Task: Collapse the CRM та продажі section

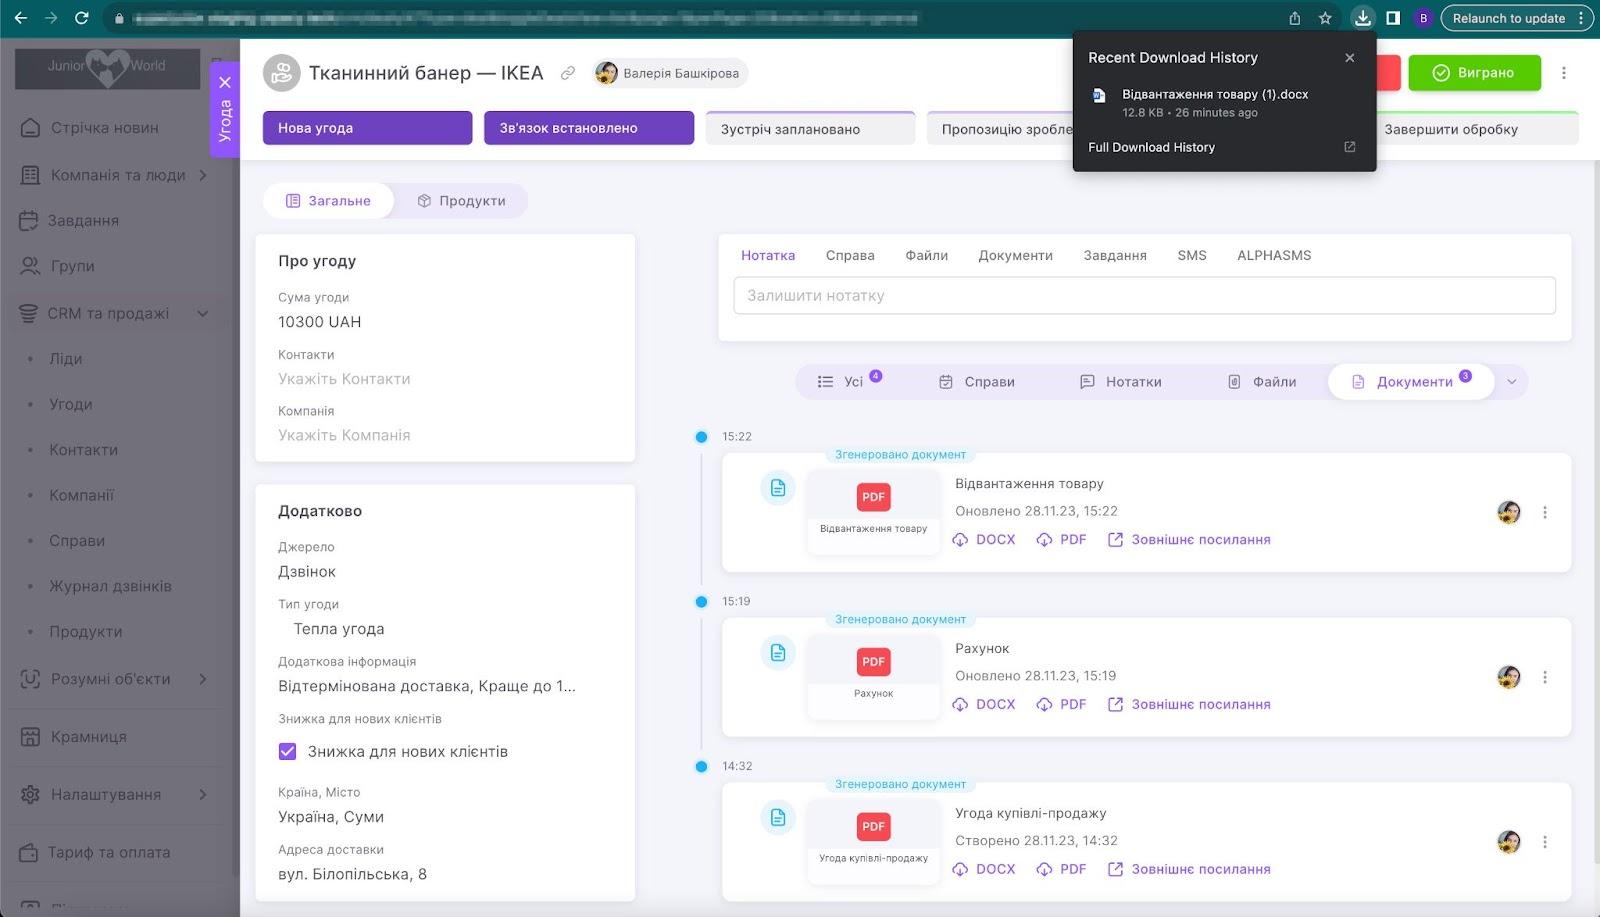Action: click(203, 314)
